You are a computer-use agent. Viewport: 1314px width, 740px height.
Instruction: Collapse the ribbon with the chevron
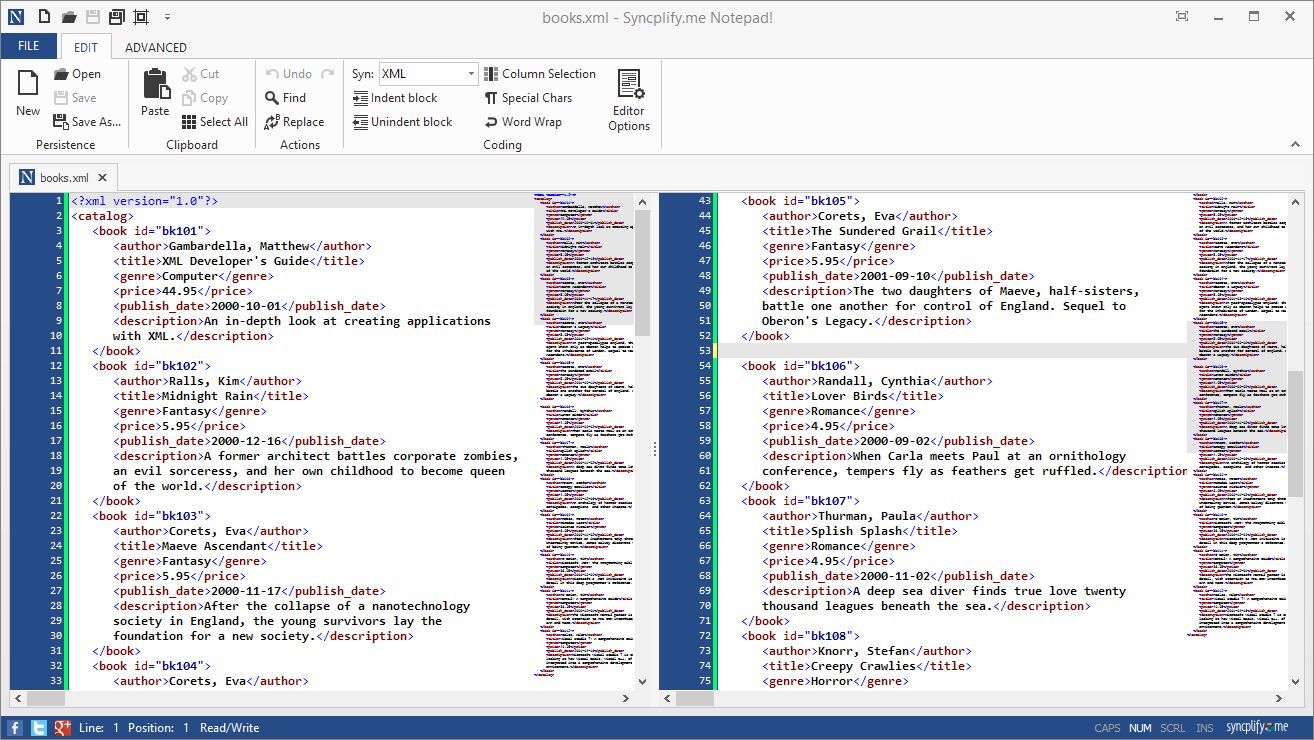(1295, 143)
